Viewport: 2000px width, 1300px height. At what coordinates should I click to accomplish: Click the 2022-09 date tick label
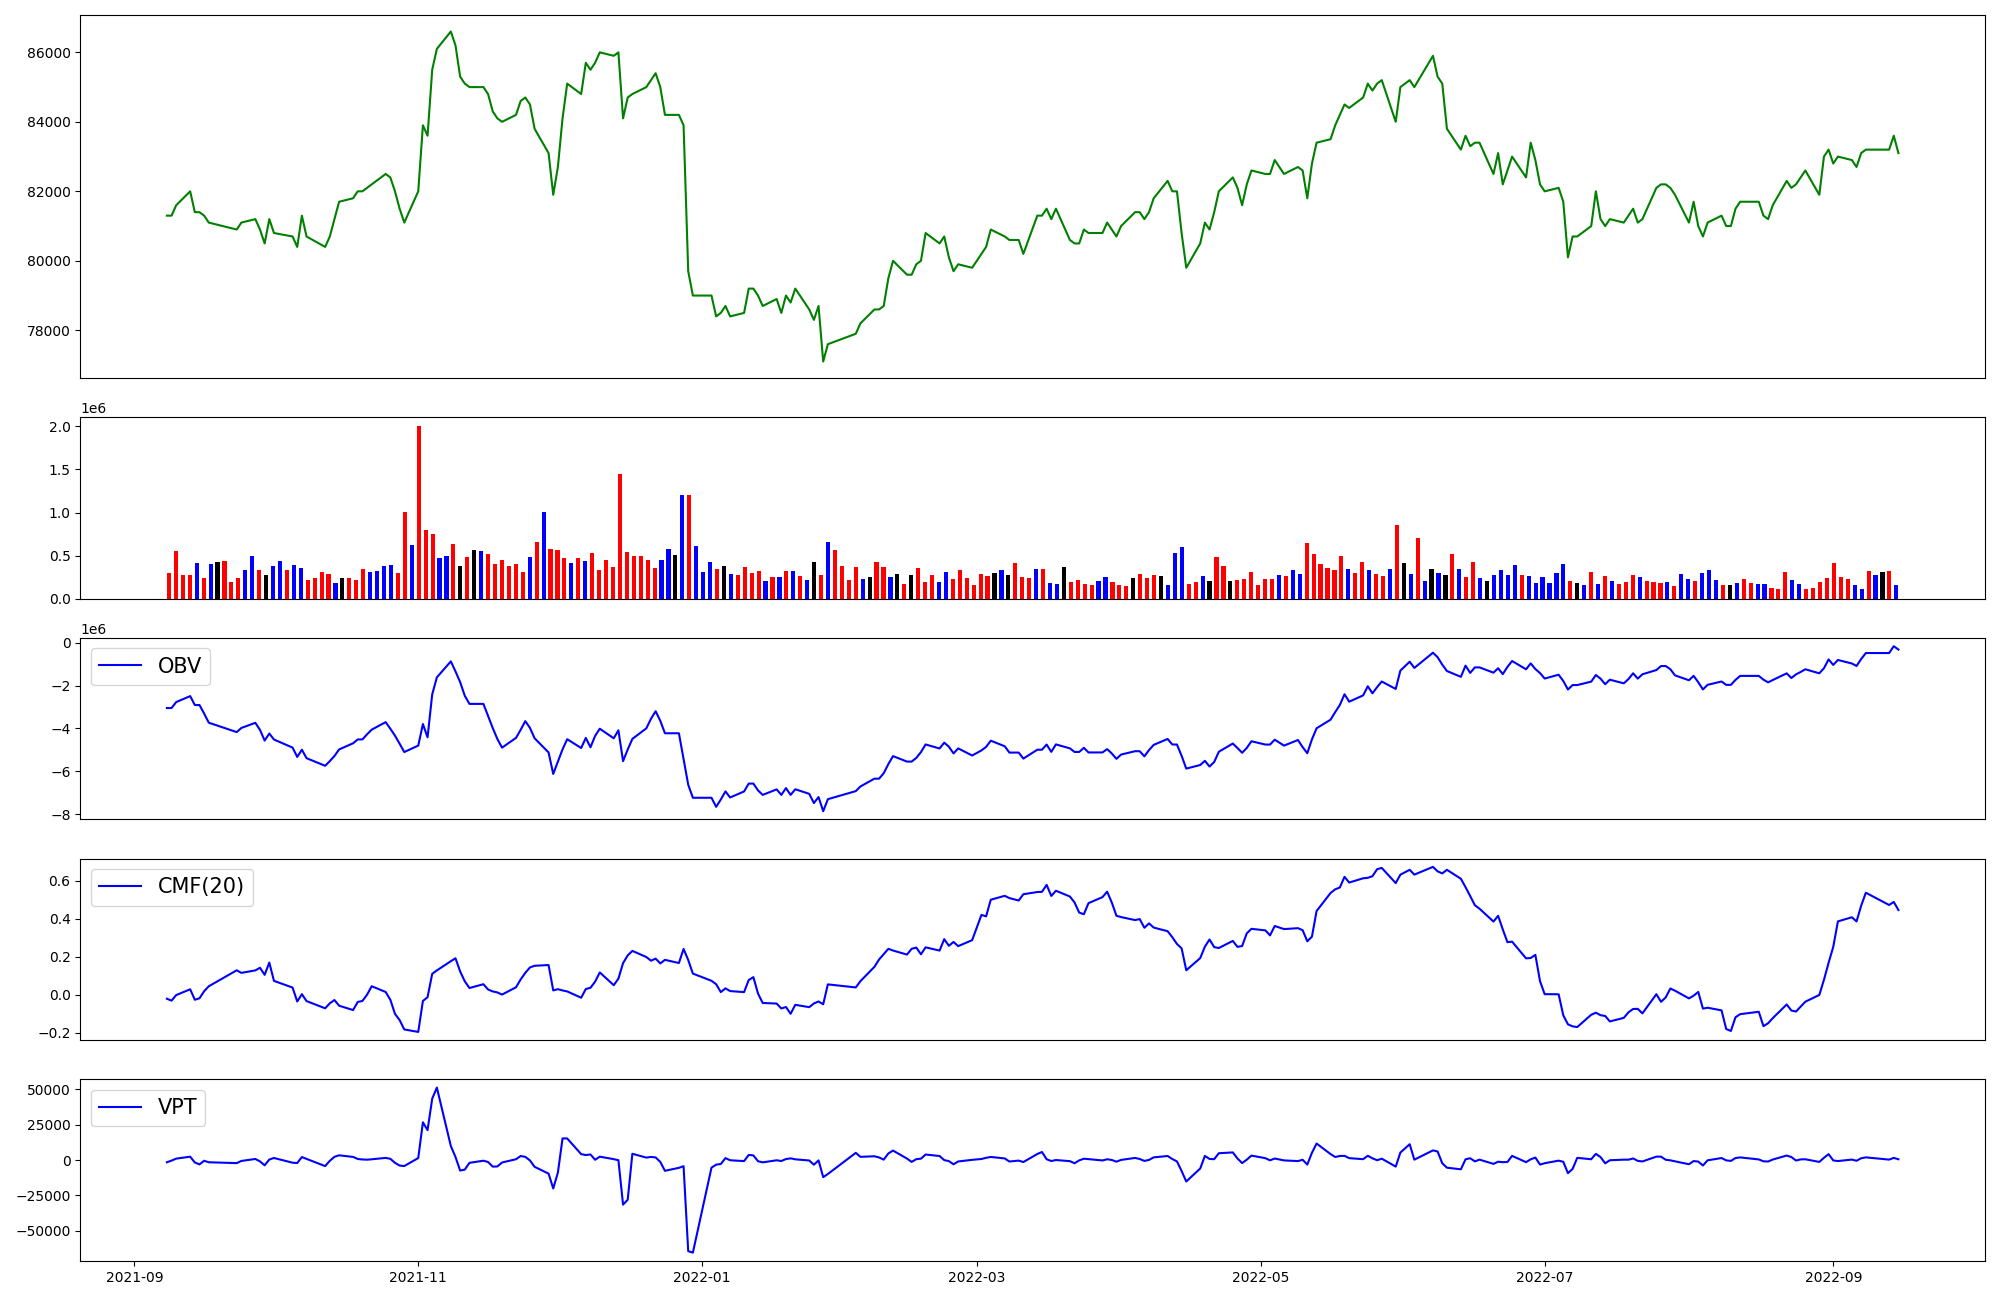1832,1277
